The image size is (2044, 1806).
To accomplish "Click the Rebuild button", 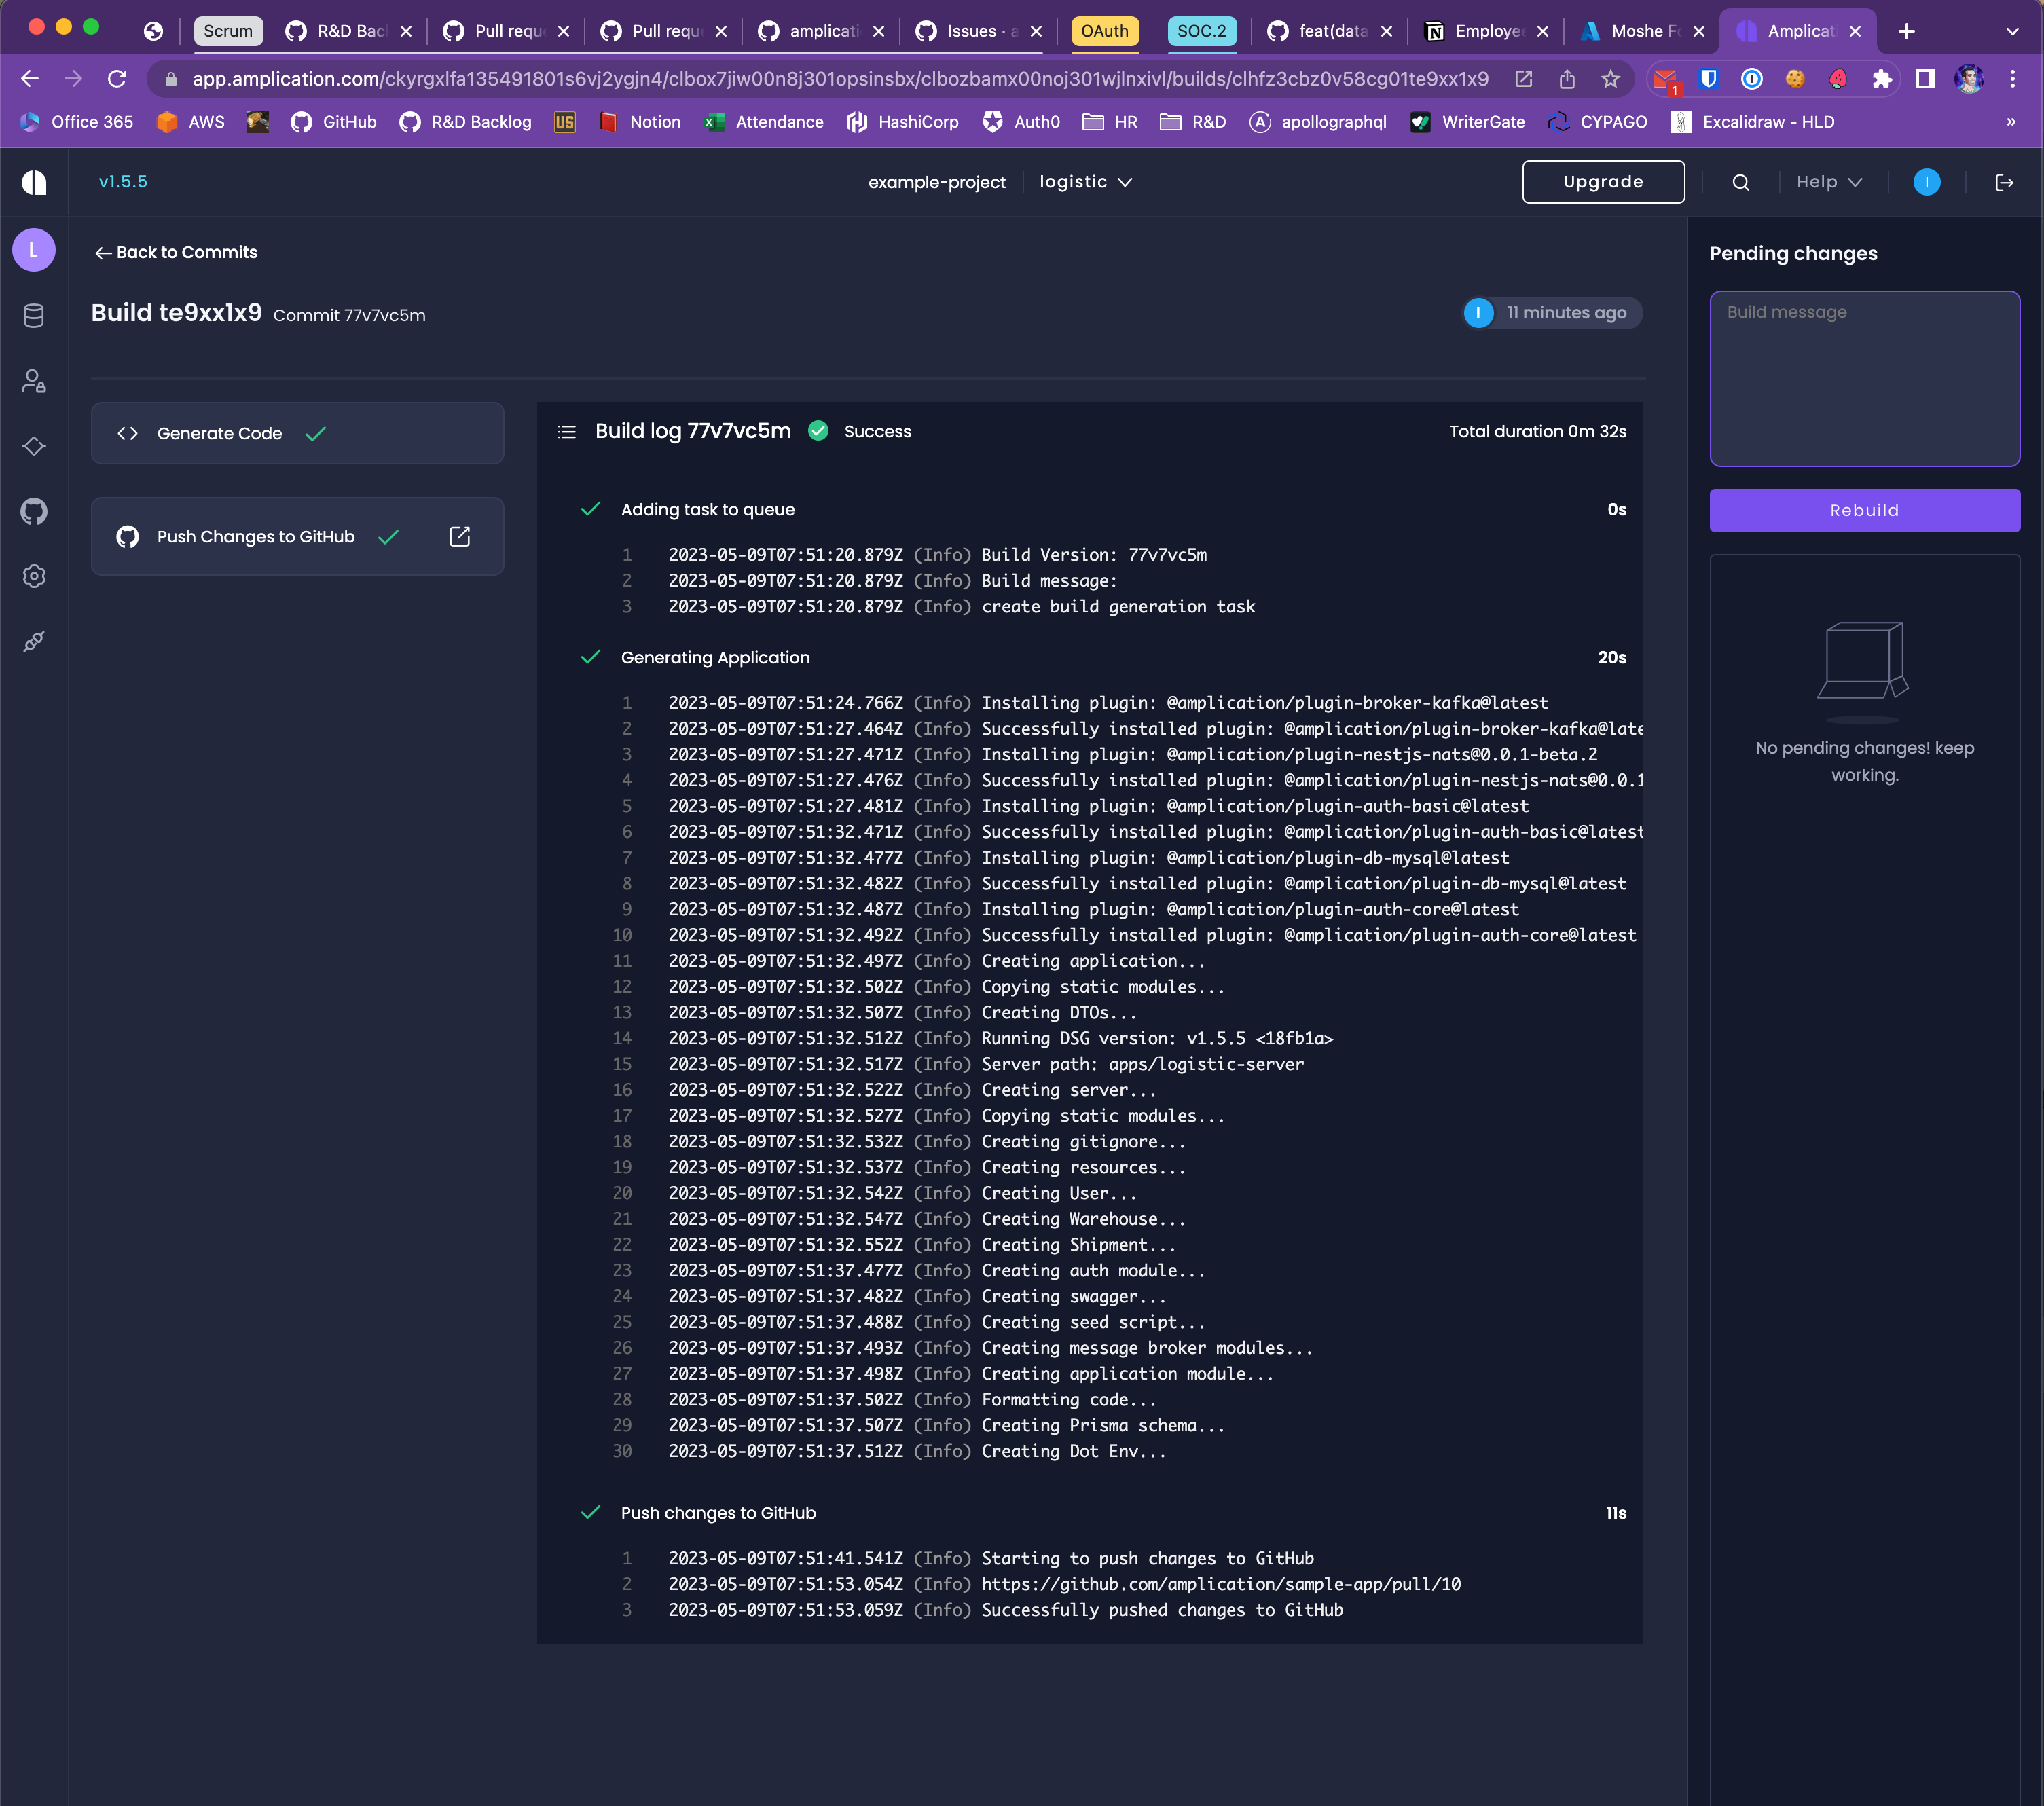I will tap(1864, 510).
